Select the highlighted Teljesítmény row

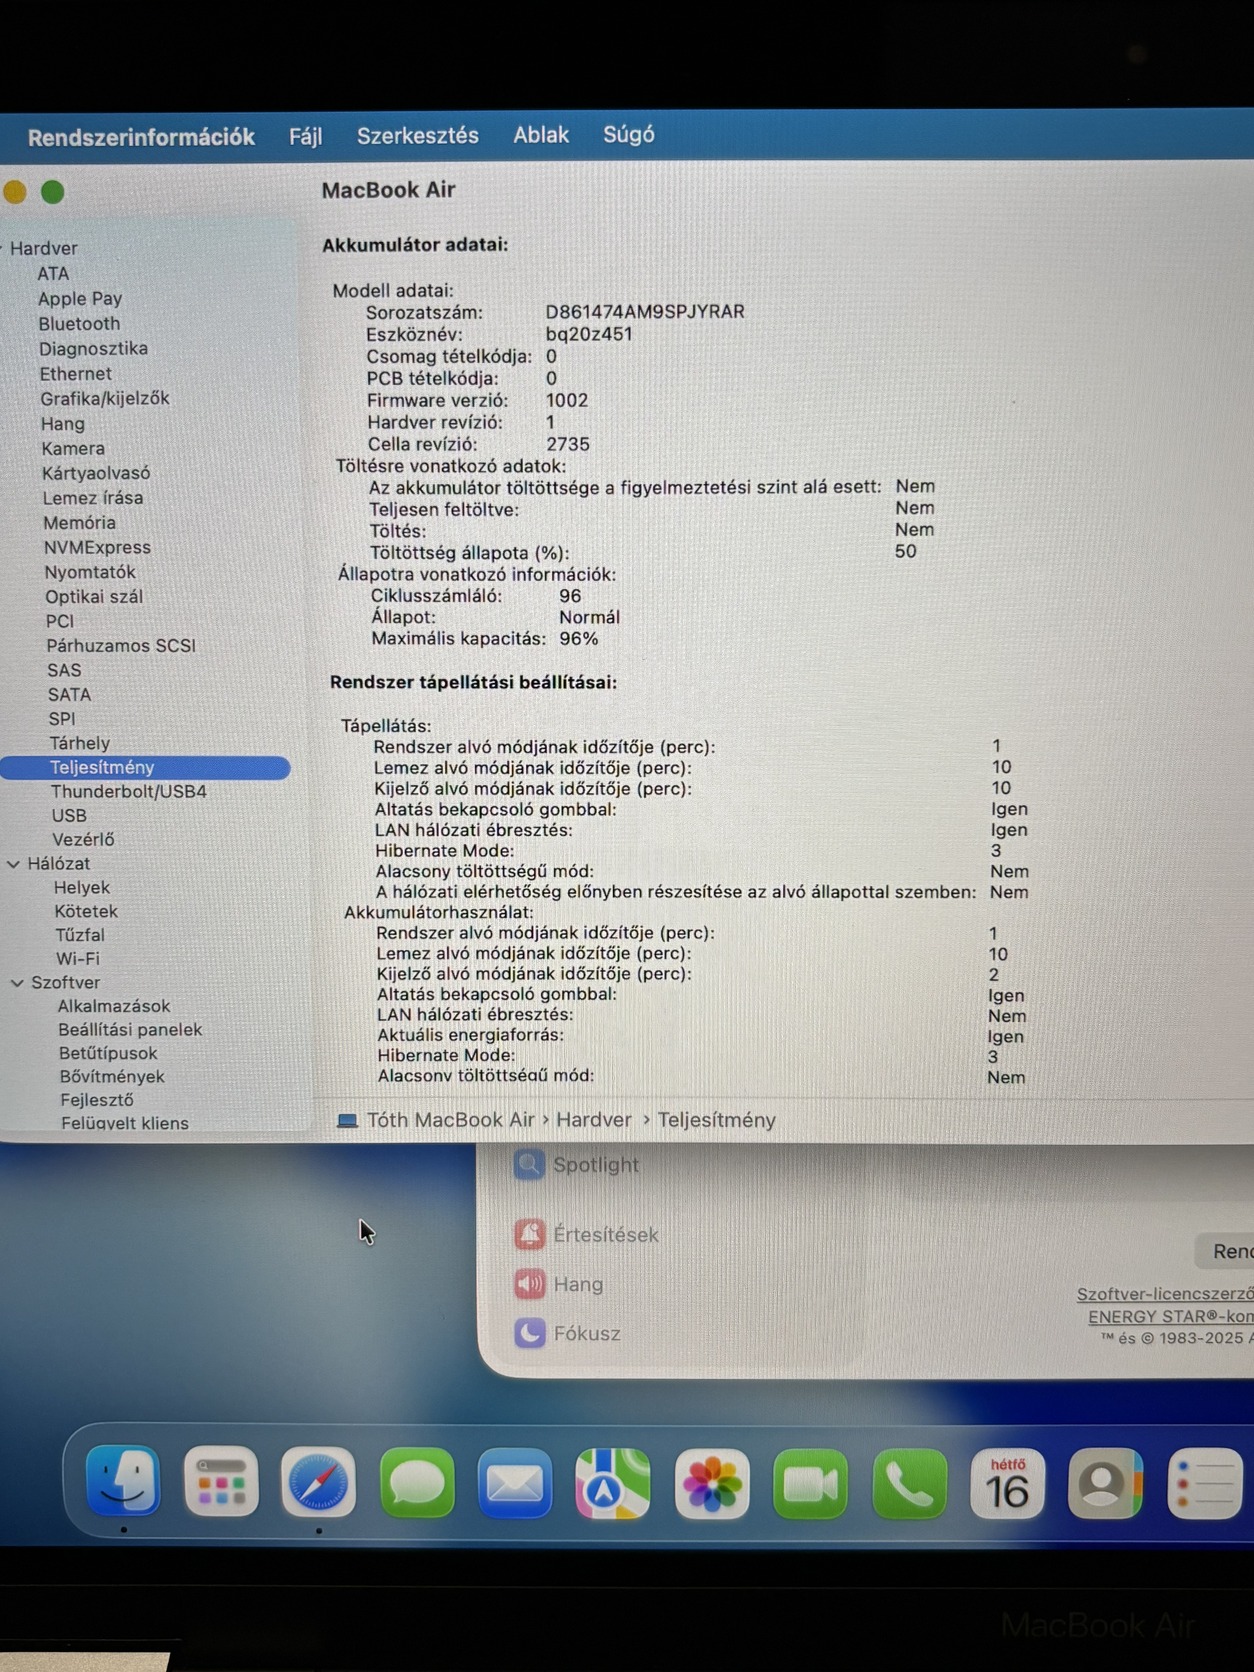click(x=145, y=768)
